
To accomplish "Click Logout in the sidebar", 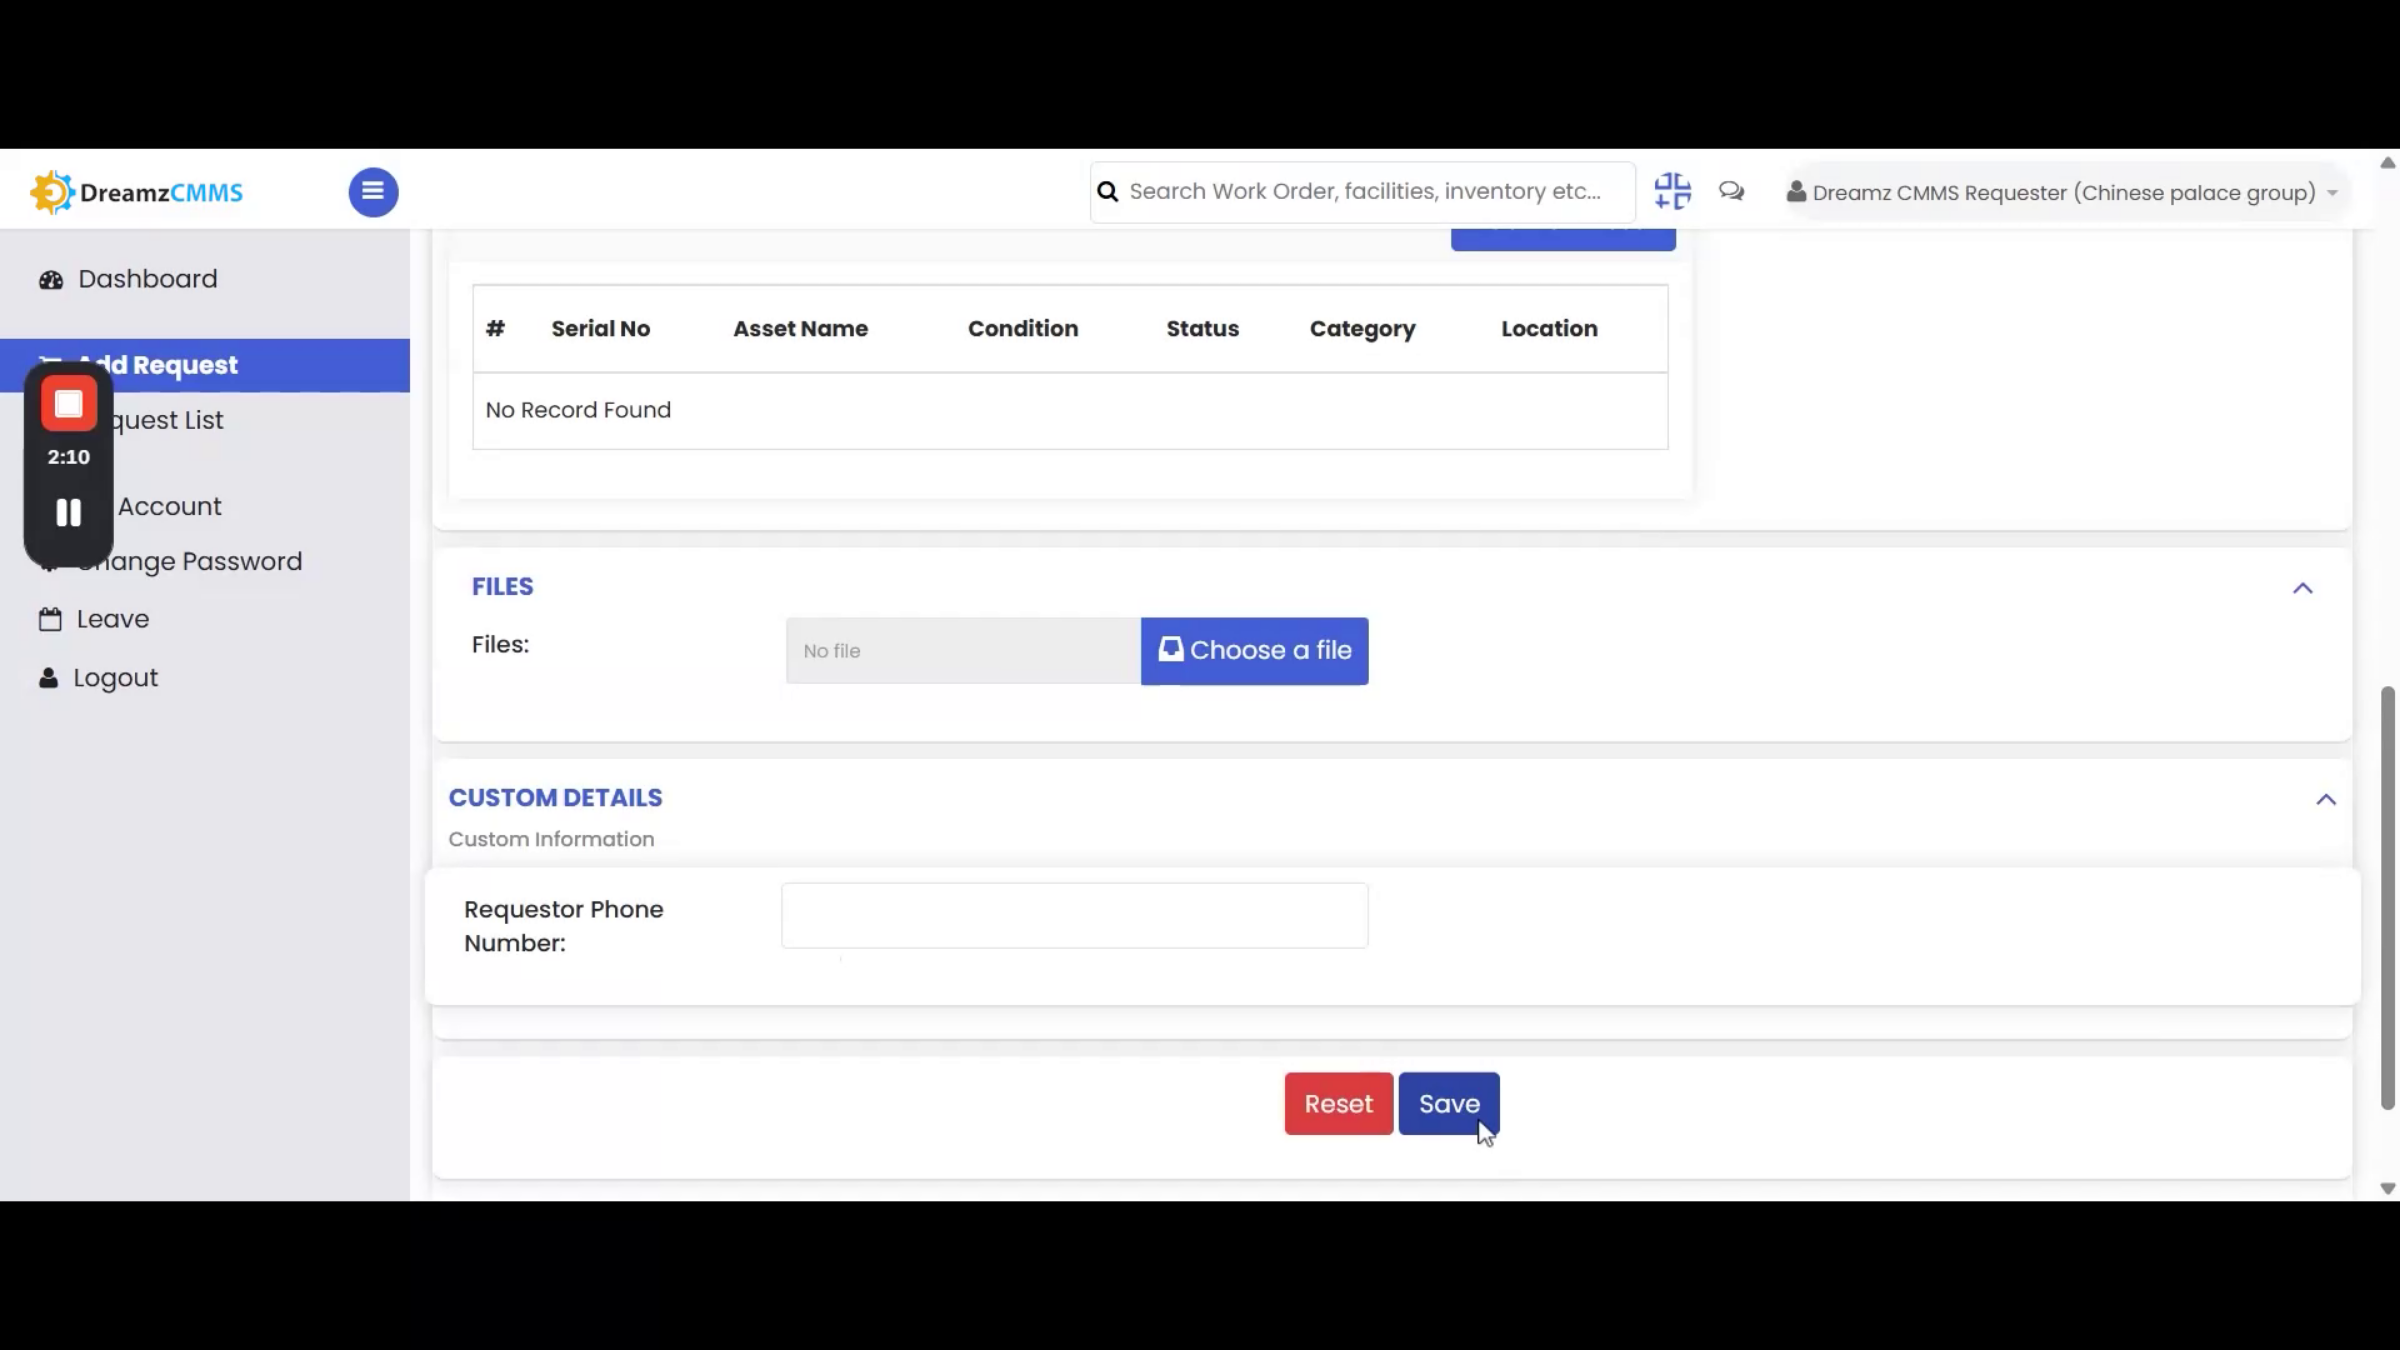I will click(115, 679).
